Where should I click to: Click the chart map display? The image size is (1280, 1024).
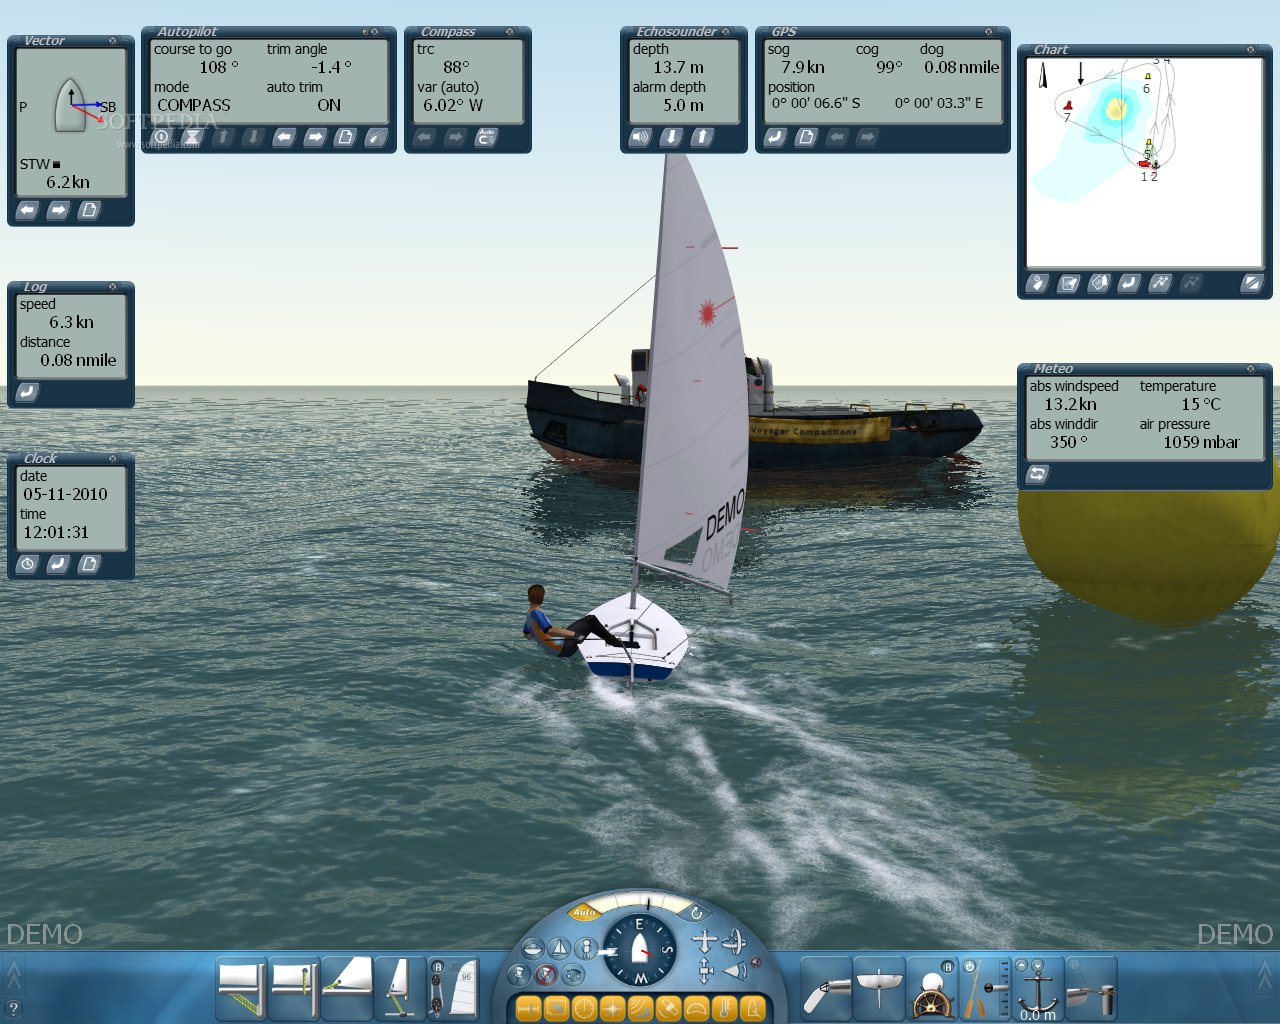pyautogui.click(x=1145, y=162)
